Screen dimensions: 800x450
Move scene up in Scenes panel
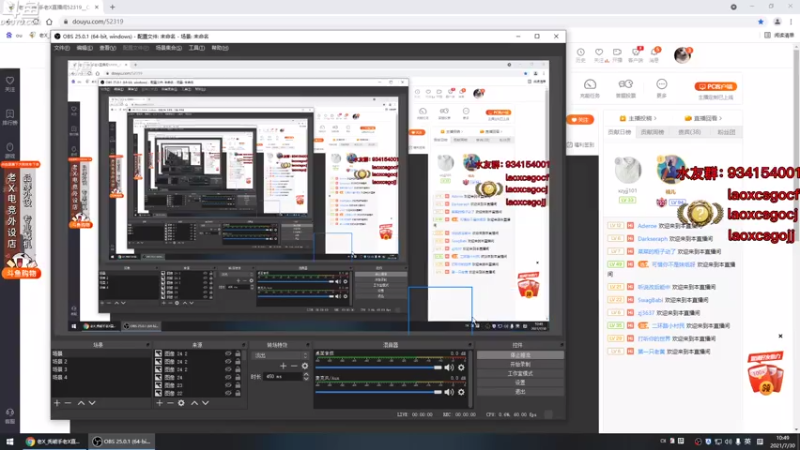tap(81, 403)
